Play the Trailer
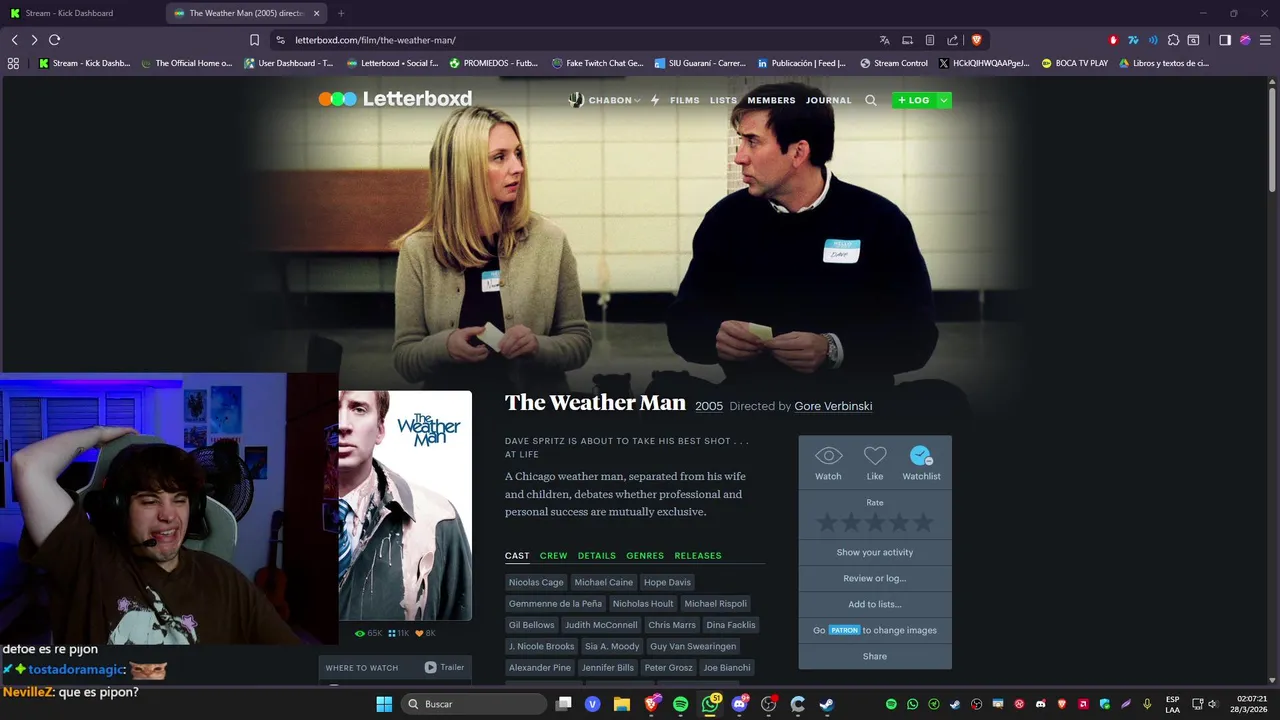The height and width of the screenshot is (720, 1280). (444, 667)
